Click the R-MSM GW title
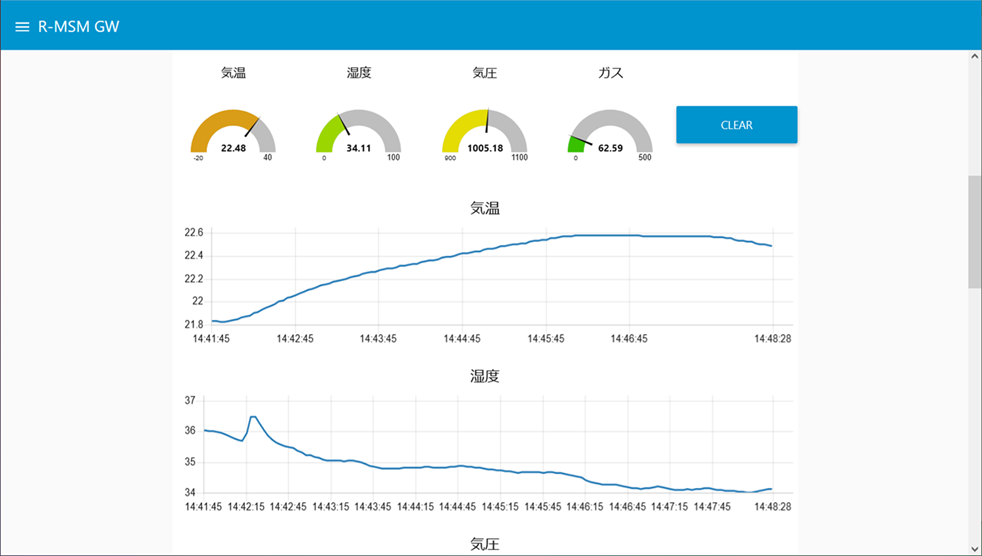The height and width of the screenshot is (556, 982). coord(78,27)
